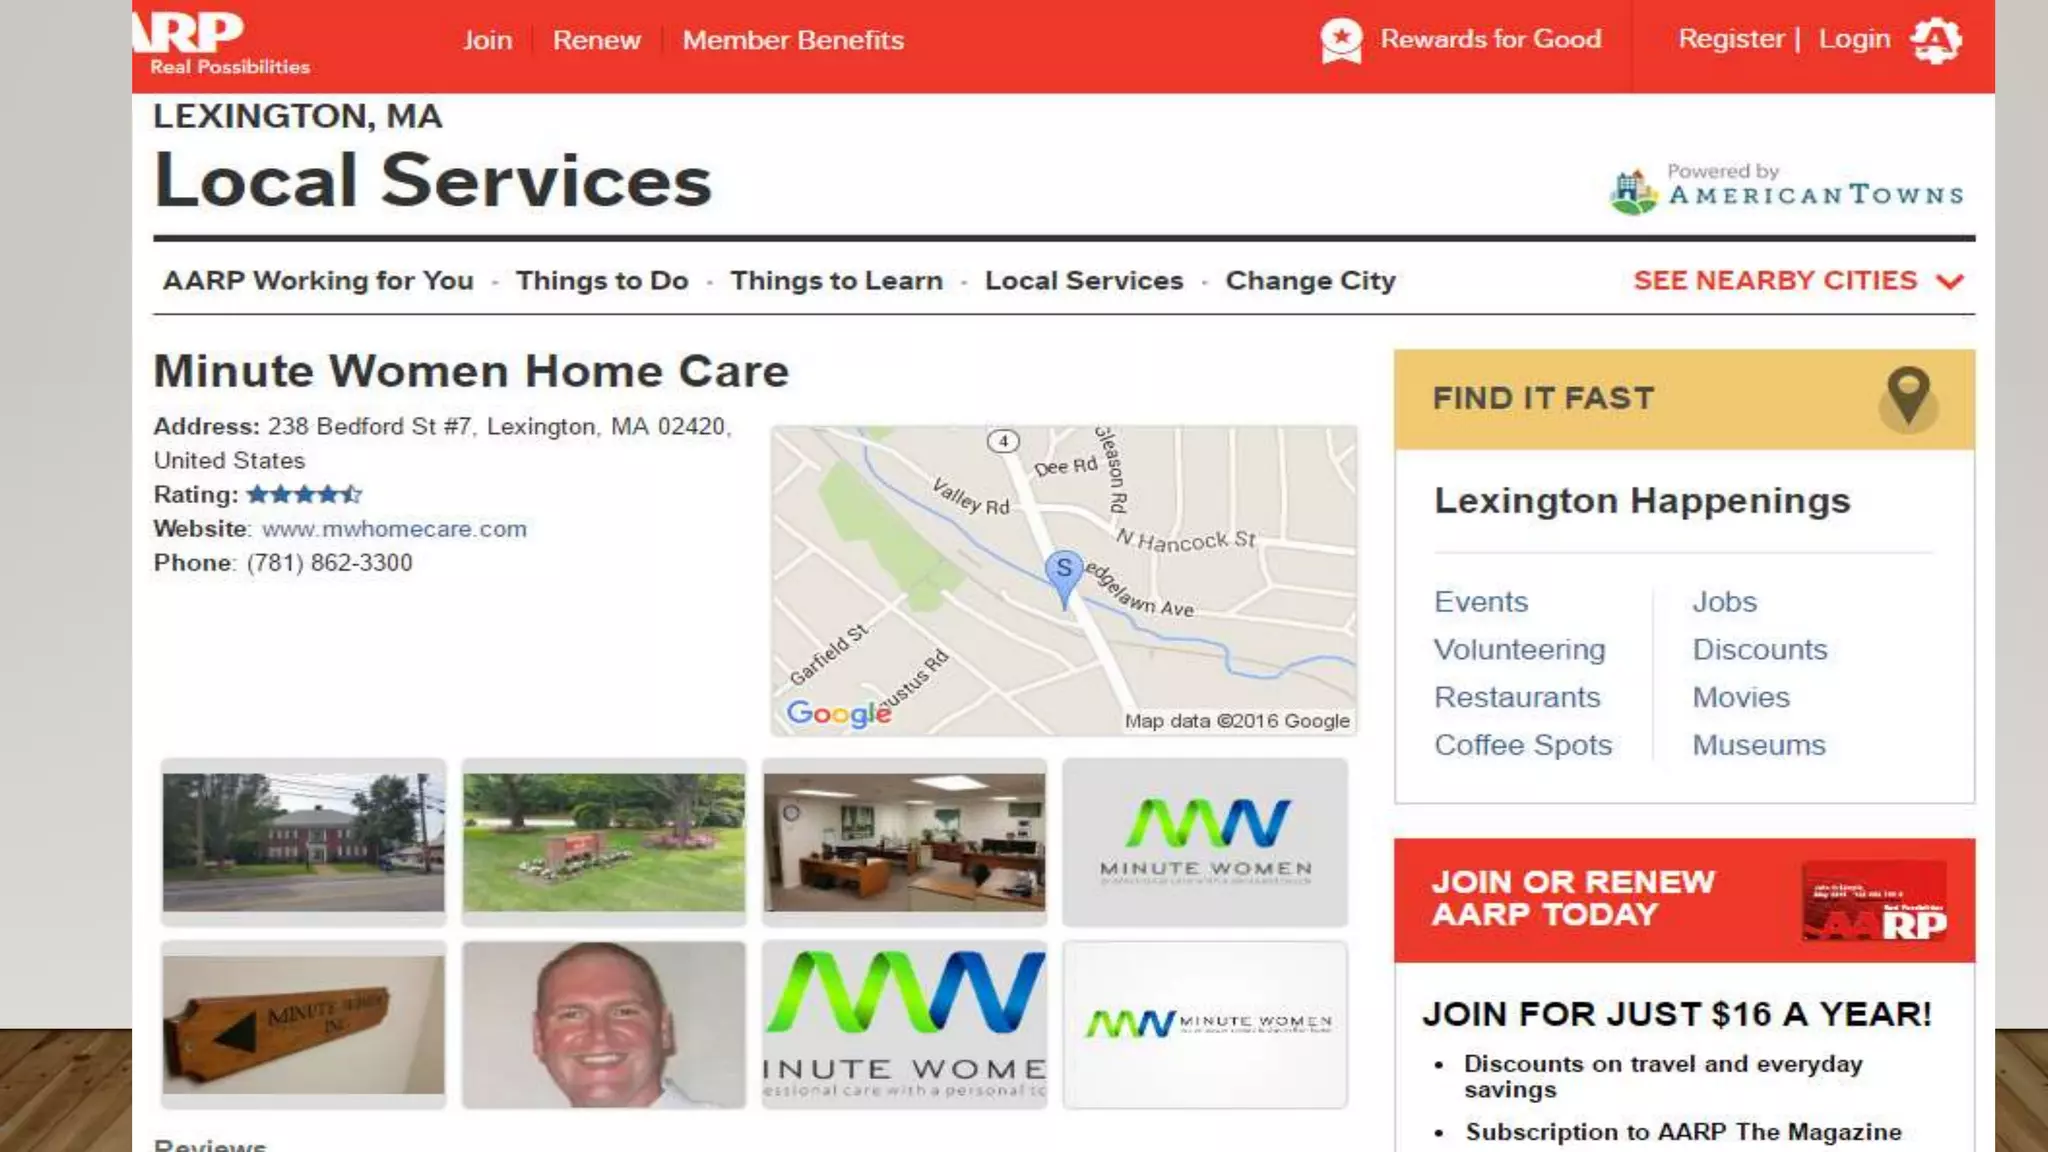The image size is (2048, 1152).
Task: Open the AmericanTowns logo
Action: [1787, 189]
